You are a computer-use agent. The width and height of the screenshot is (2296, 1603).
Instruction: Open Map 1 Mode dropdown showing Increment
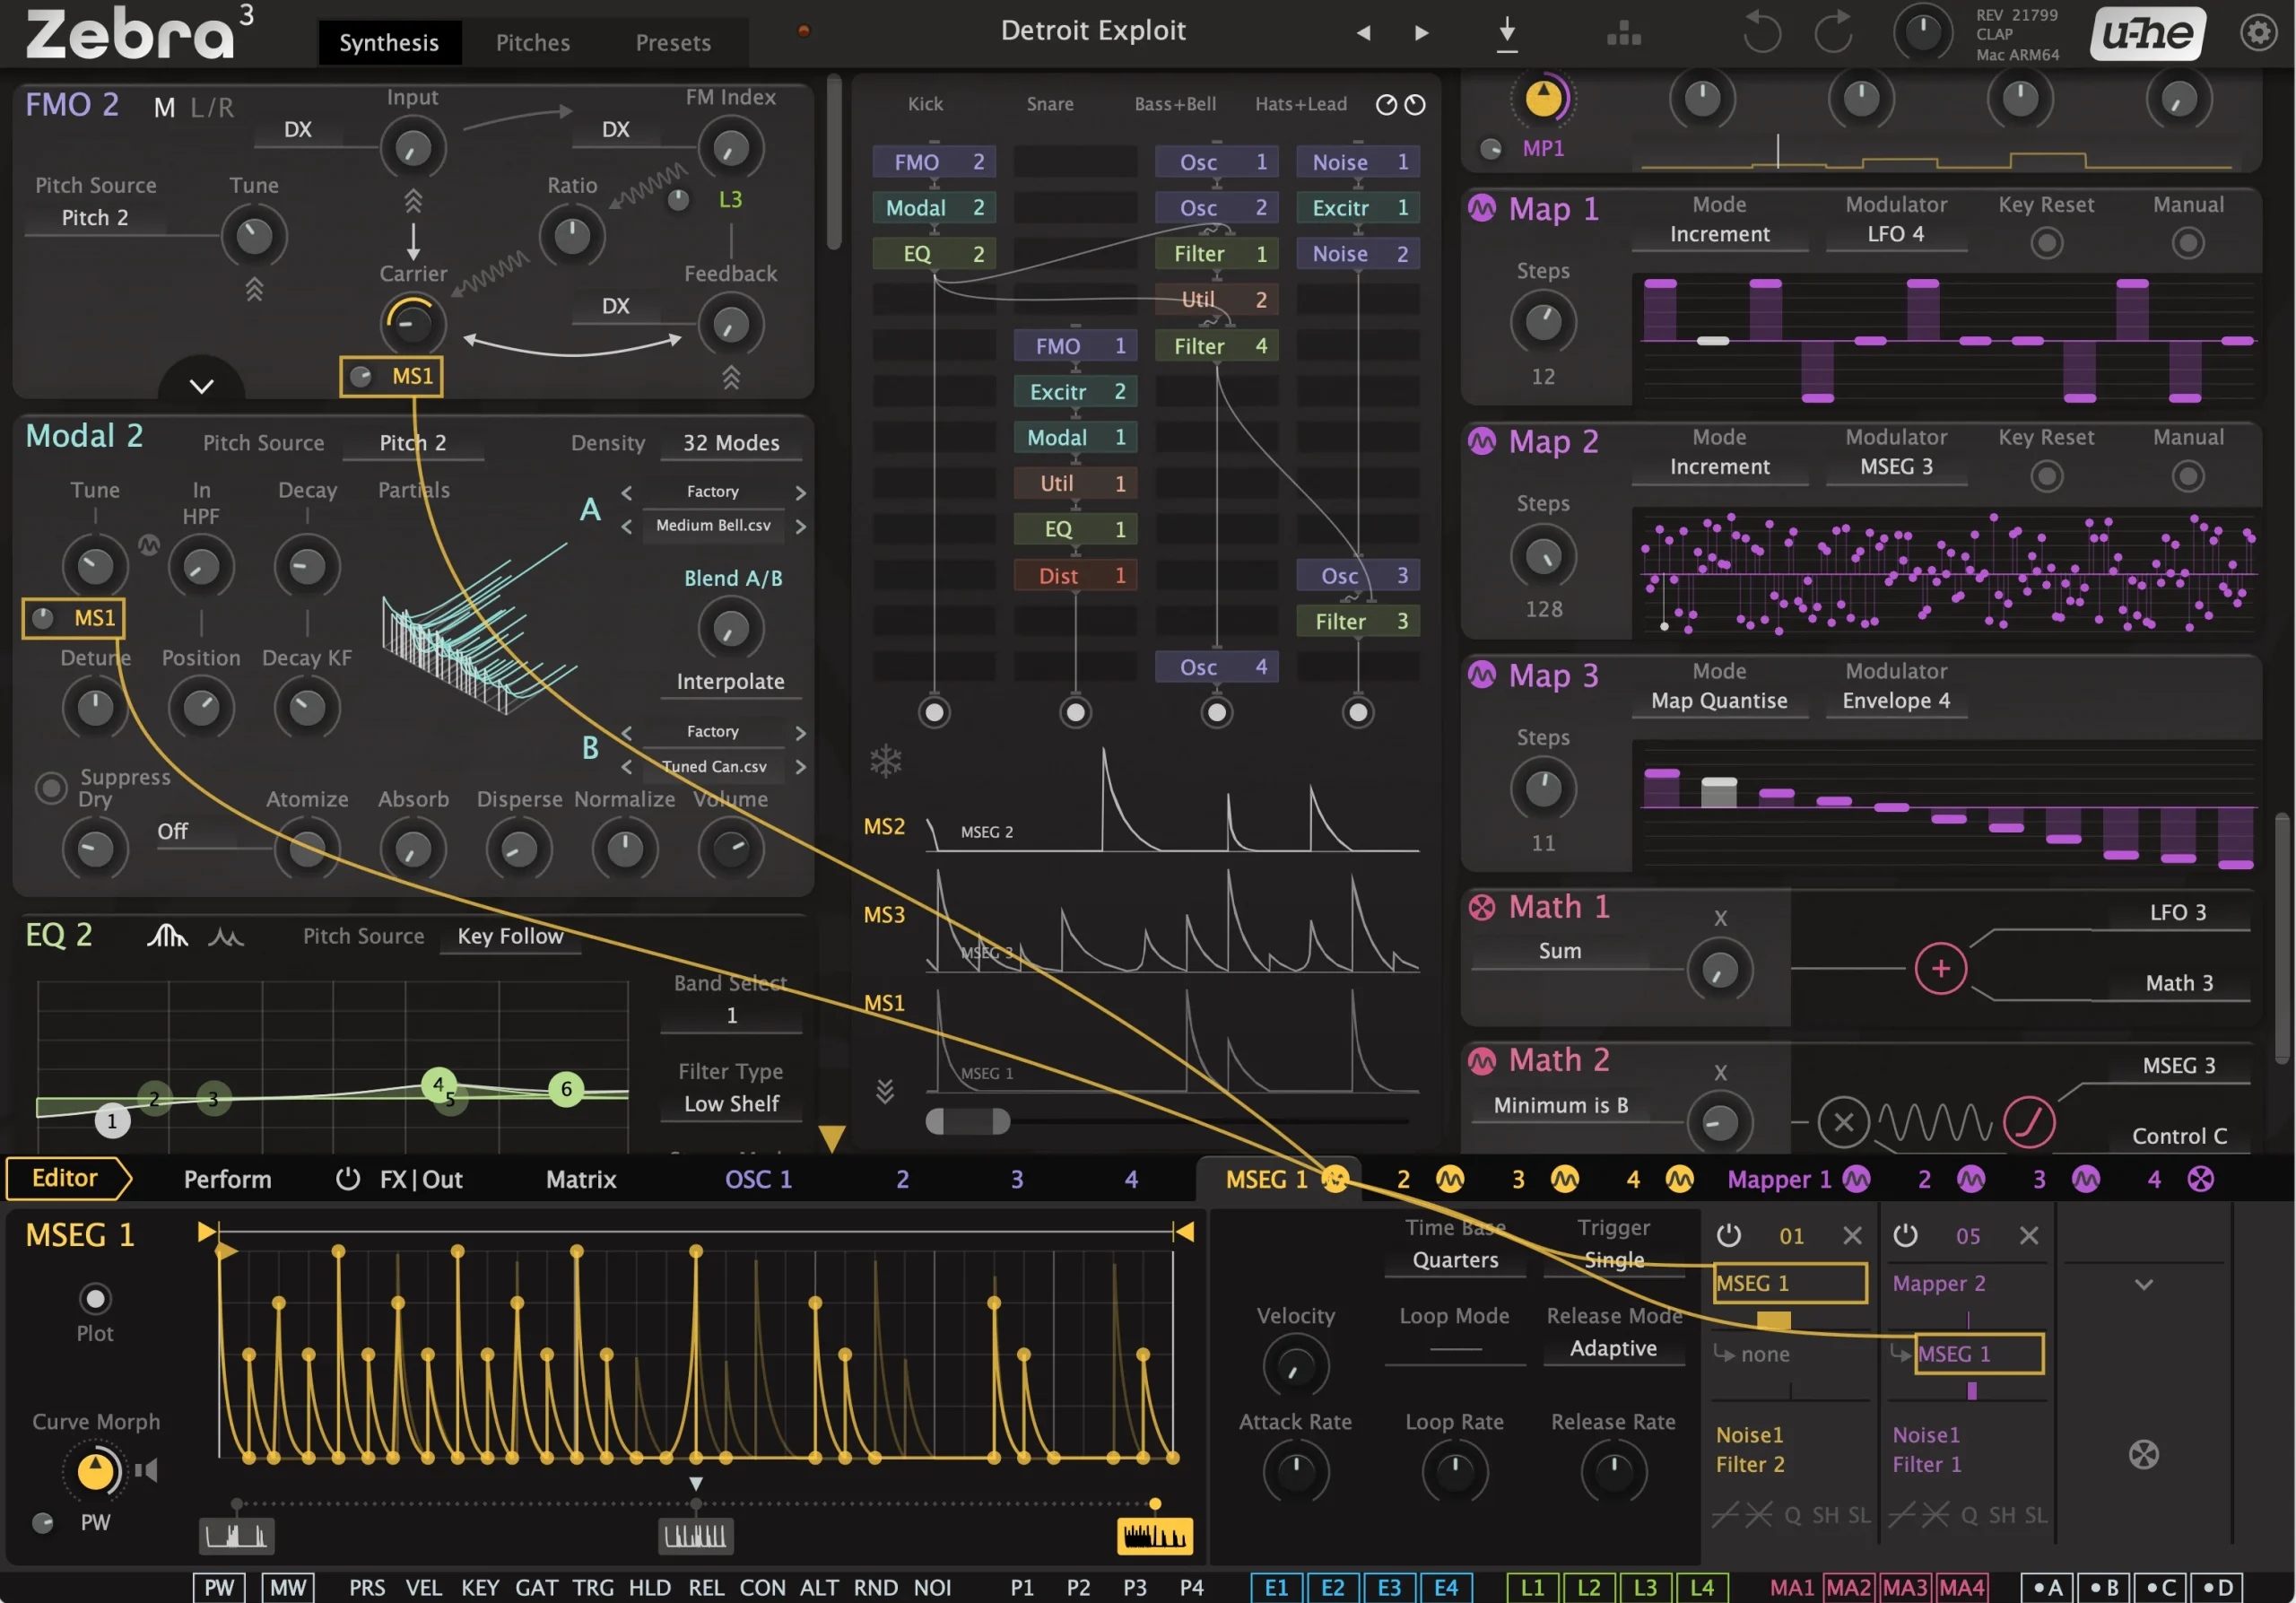tap(1720, 235)
